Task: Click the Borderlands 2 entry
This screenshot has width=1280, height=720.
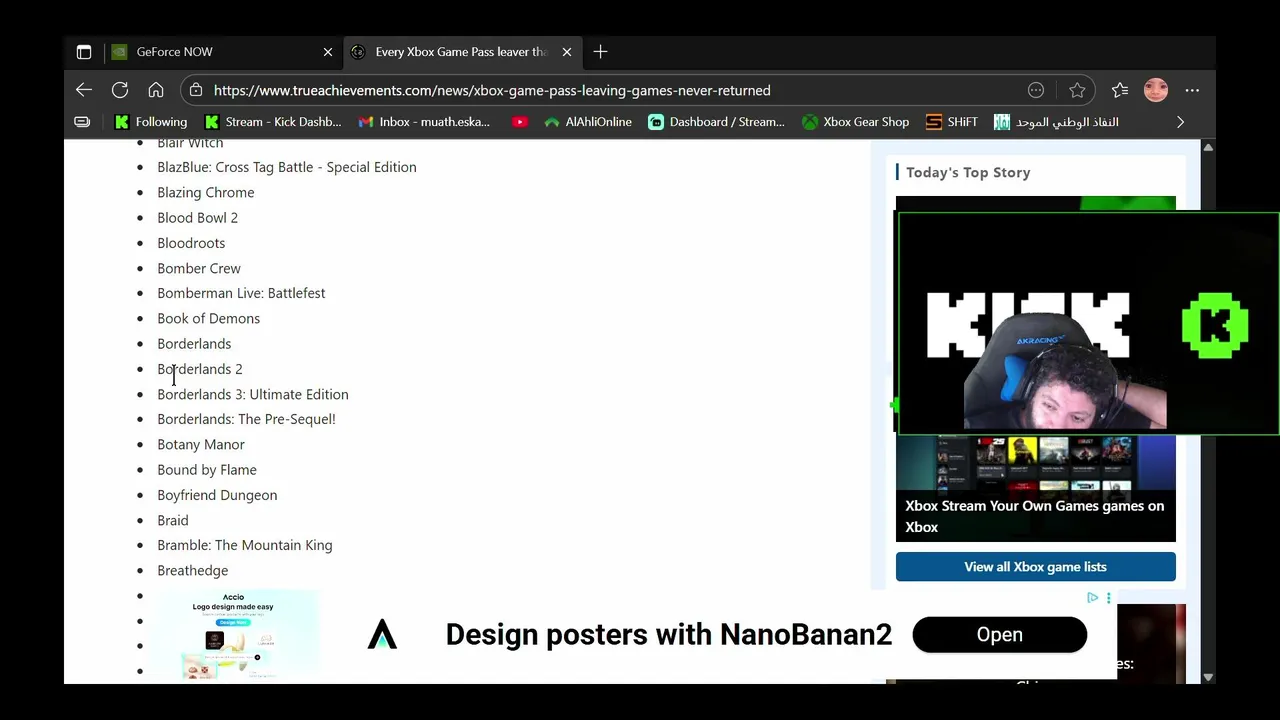Action: click(x=200, y=369)
